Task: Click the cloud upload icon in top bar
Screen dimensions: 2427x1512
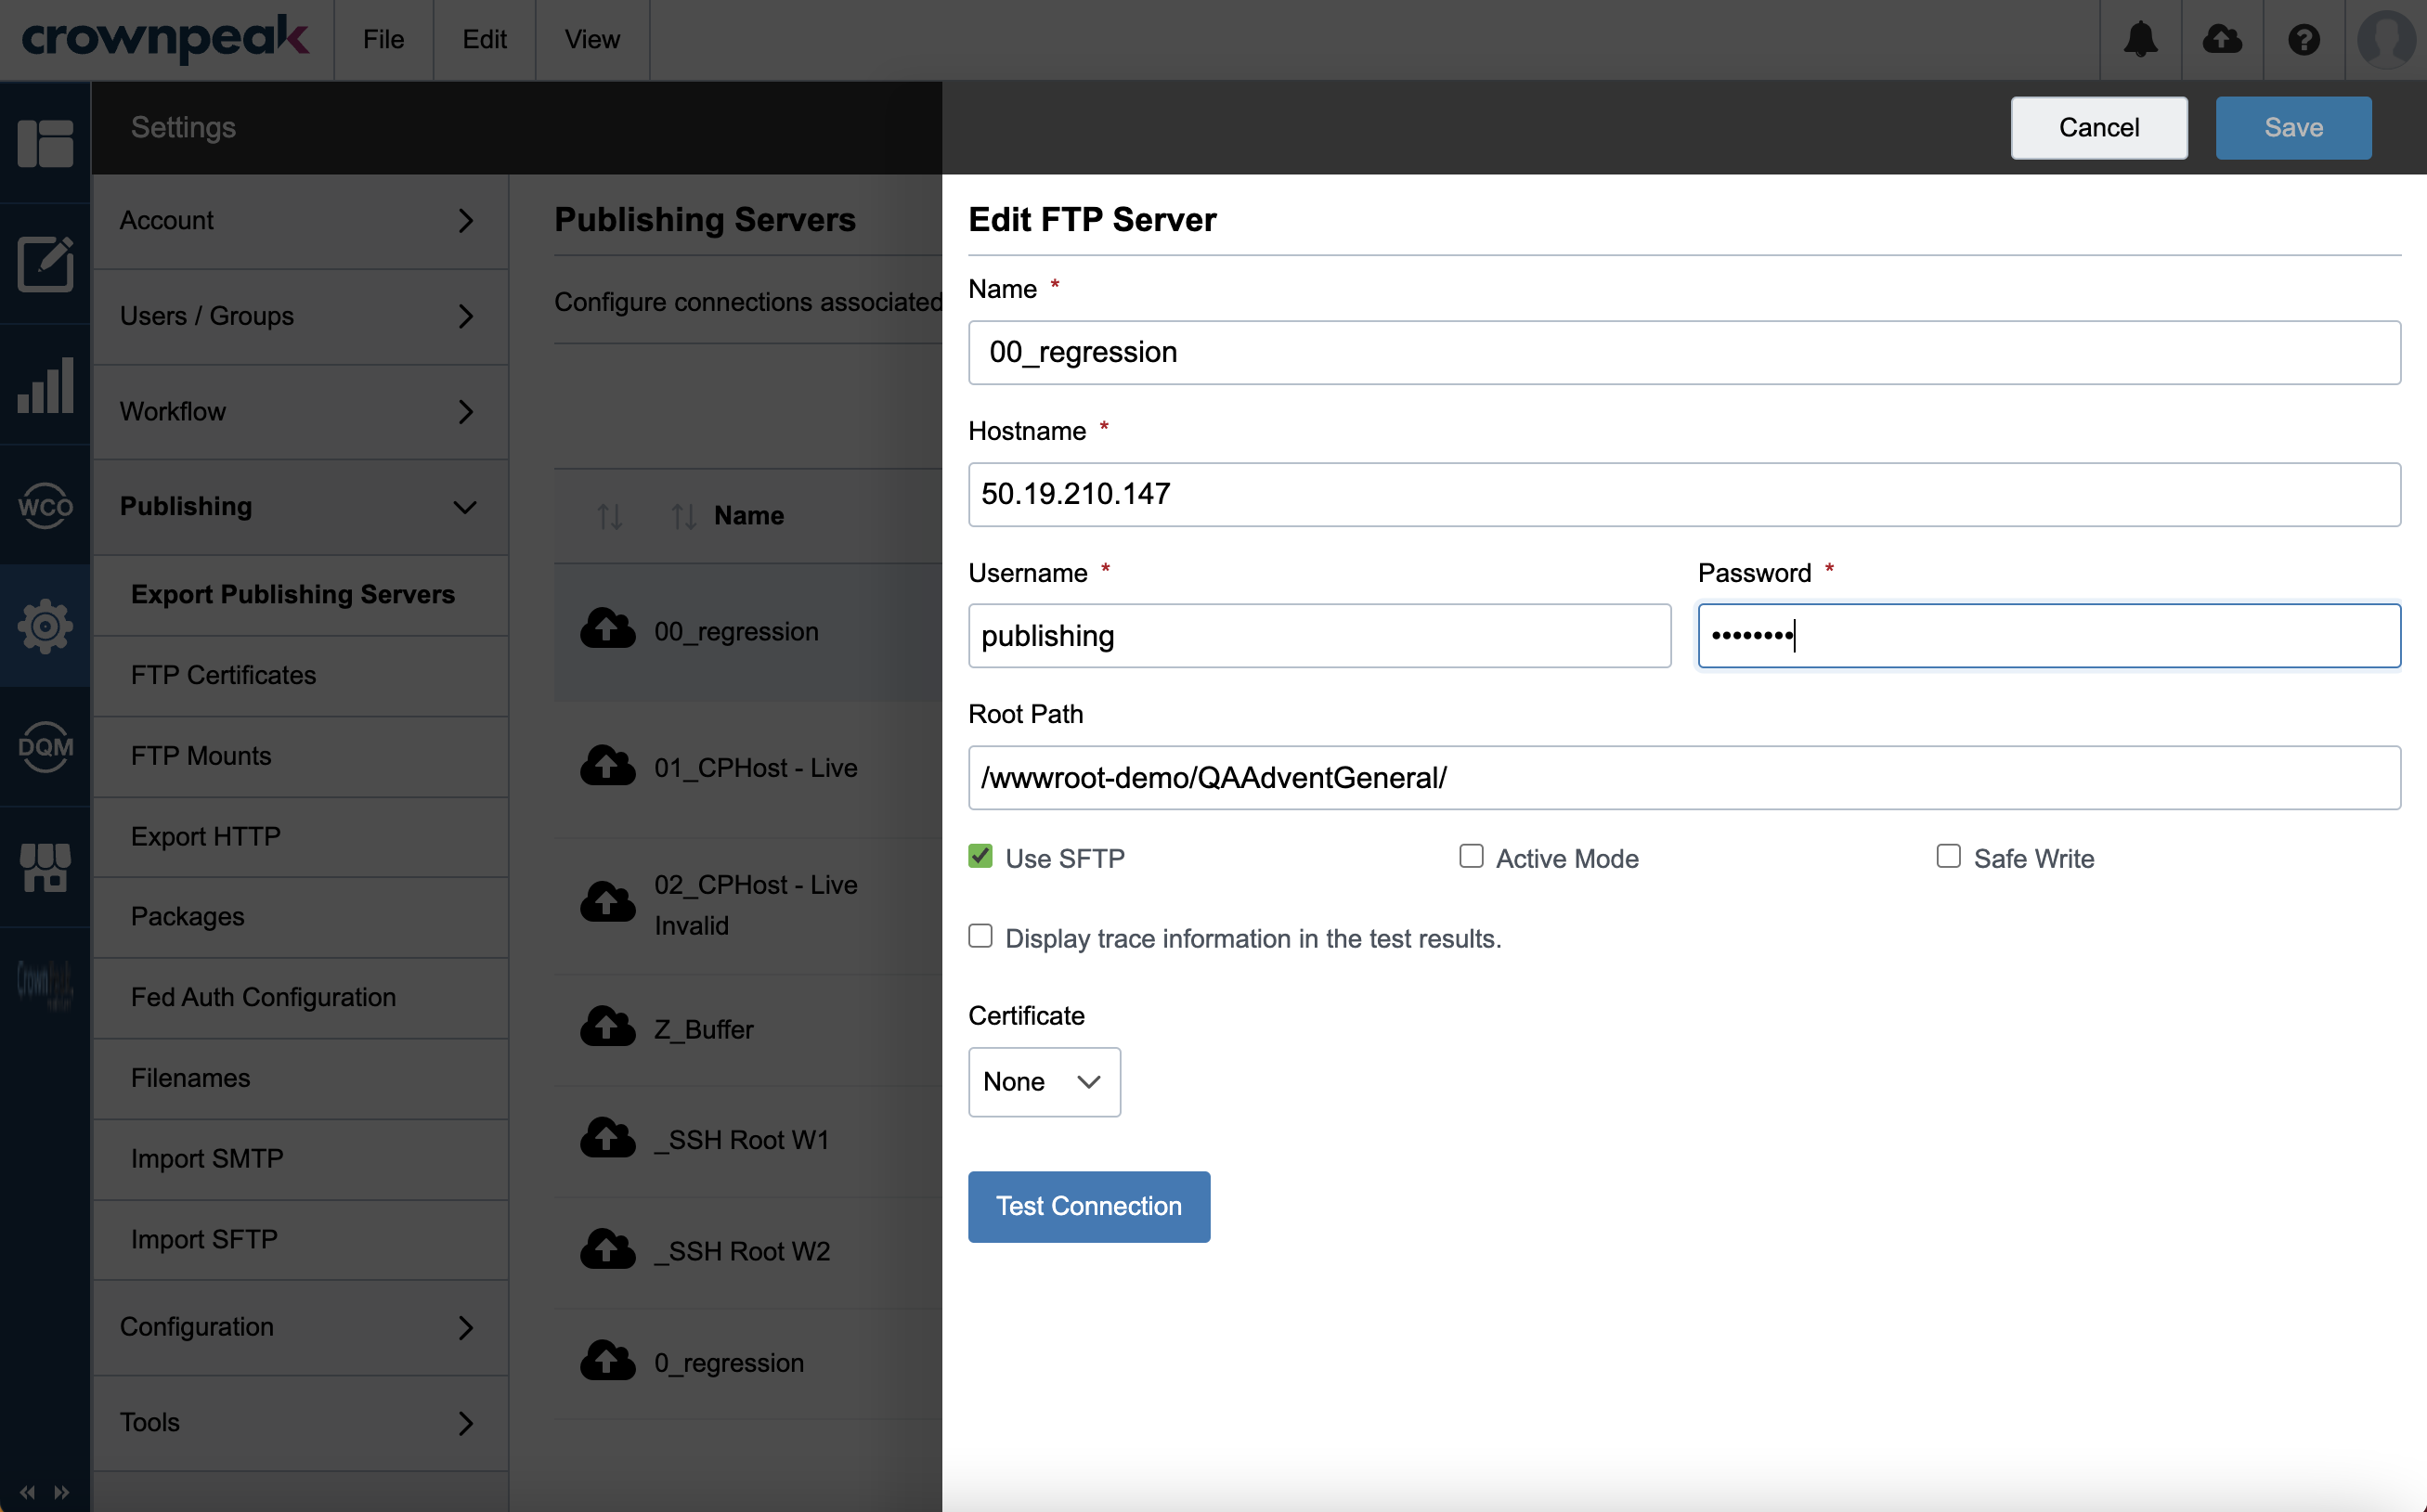Action: pyautogui.click(x=2222, y=40)
